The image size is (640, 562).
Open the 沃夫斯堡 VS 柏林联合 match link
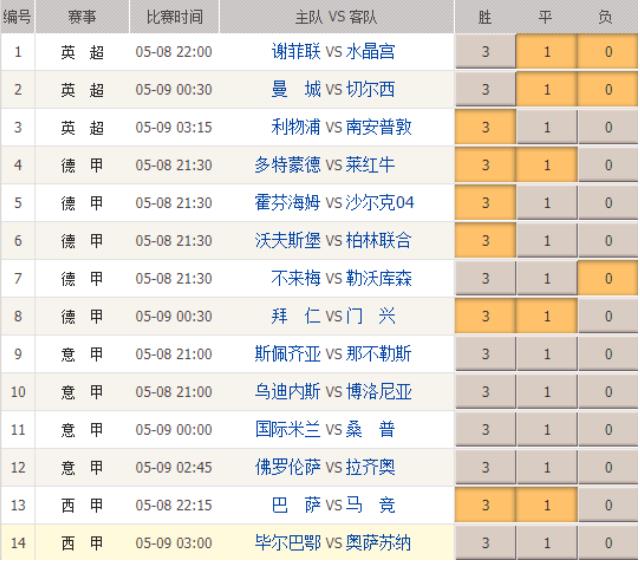(x=333, y=240)
